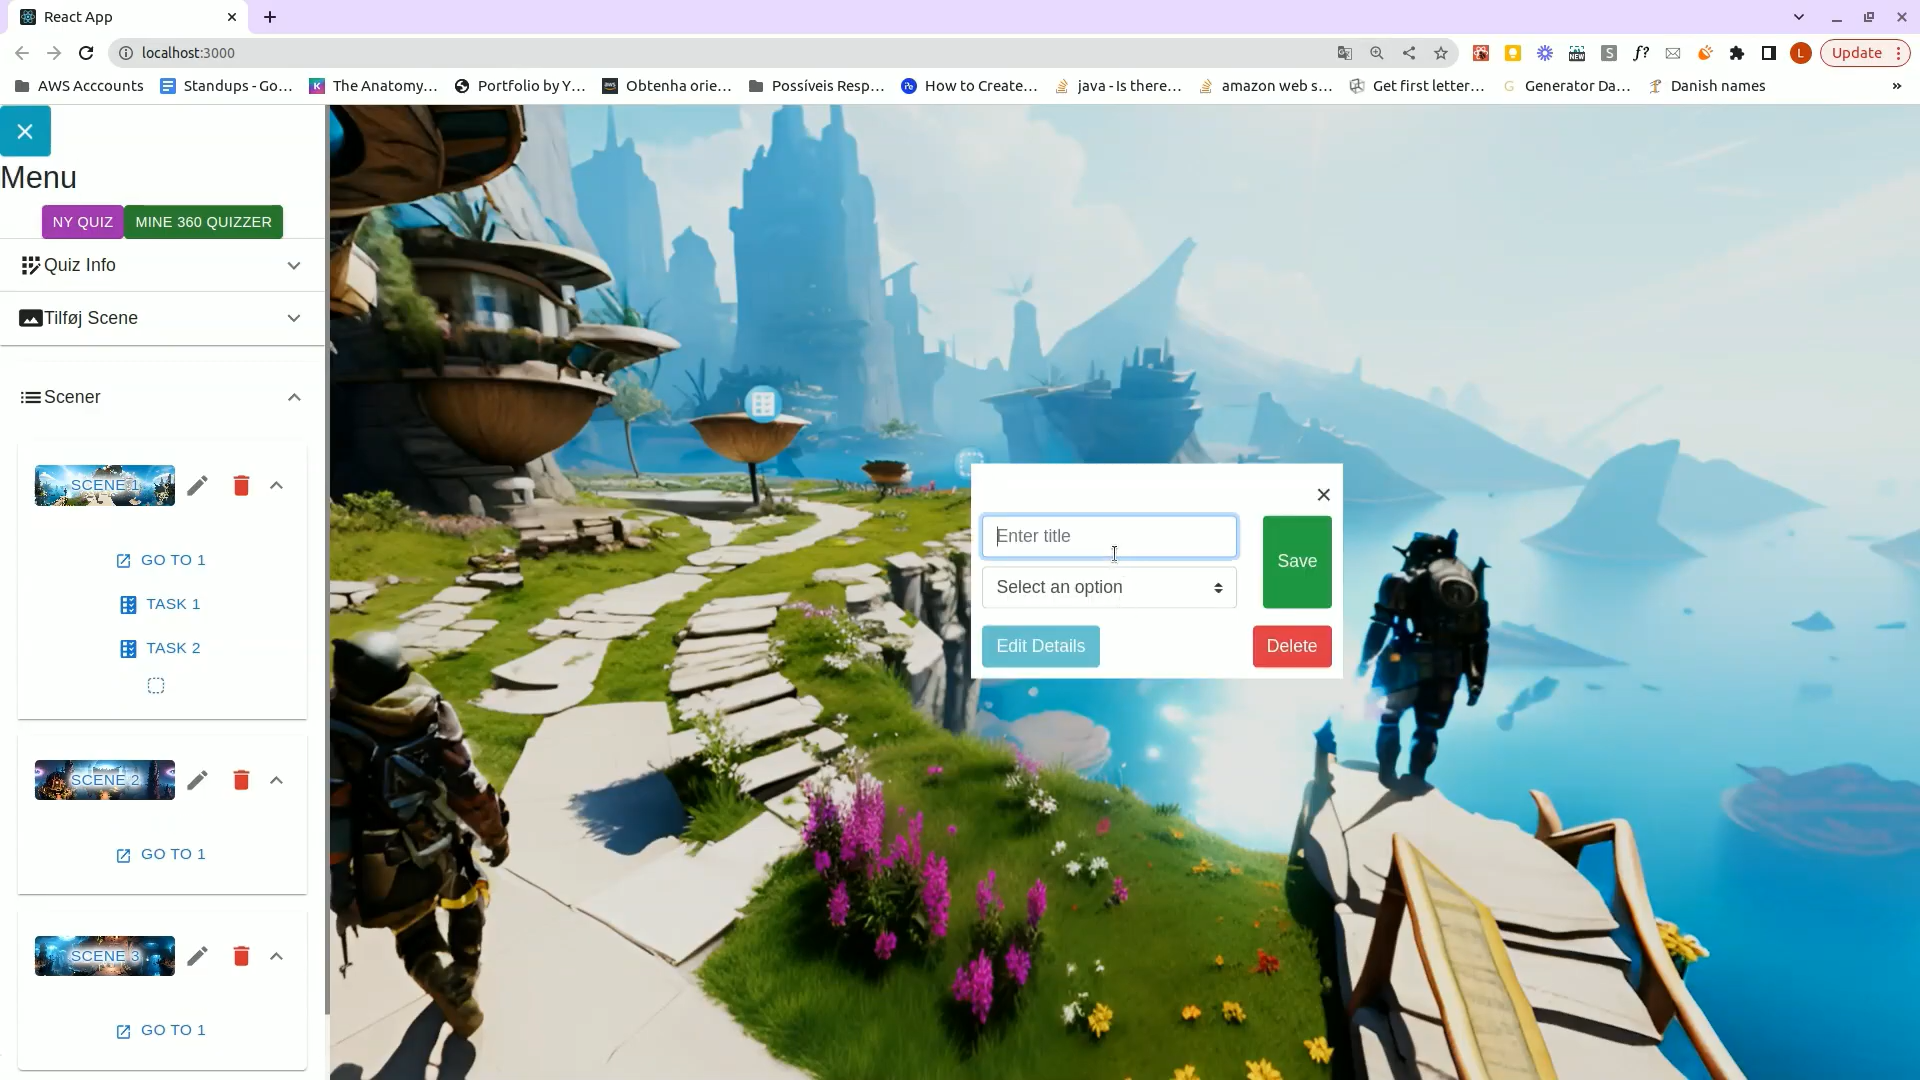Open a new browser tab
The image size is (1920, 1080).
click(x=270, y=17)
